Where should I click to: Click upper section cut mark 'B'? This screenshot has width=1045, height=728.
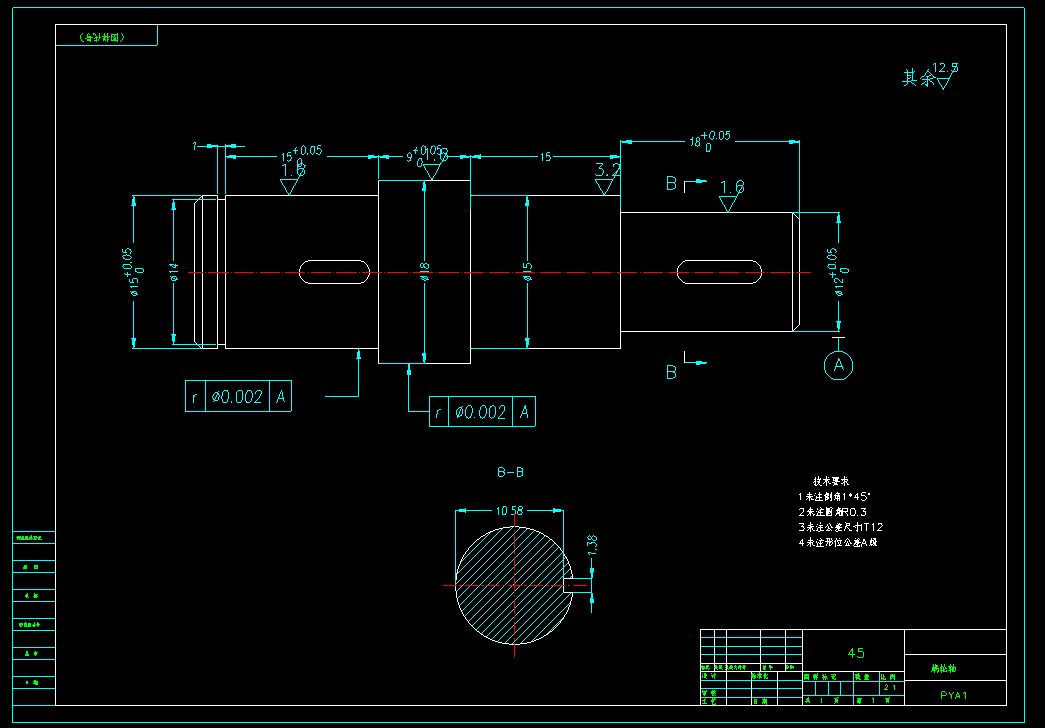pos(671,183)
